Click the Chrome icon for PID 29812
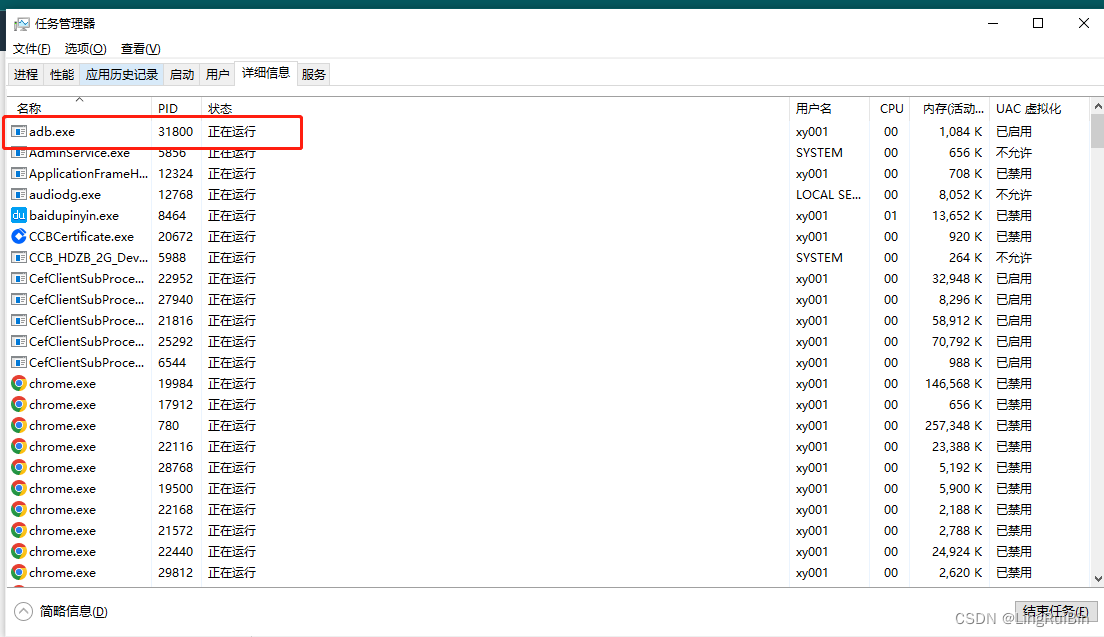Viewport: 1104px width, 637px height. point(19,572)
